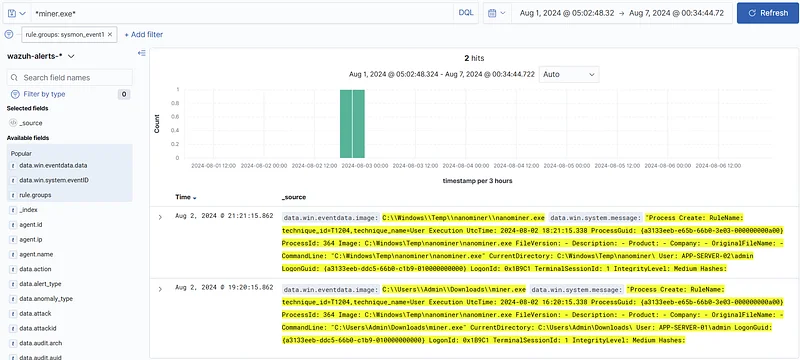Open the Auto interval dropdown
Viewport: 800px width, 360px height.
point(569,74)
